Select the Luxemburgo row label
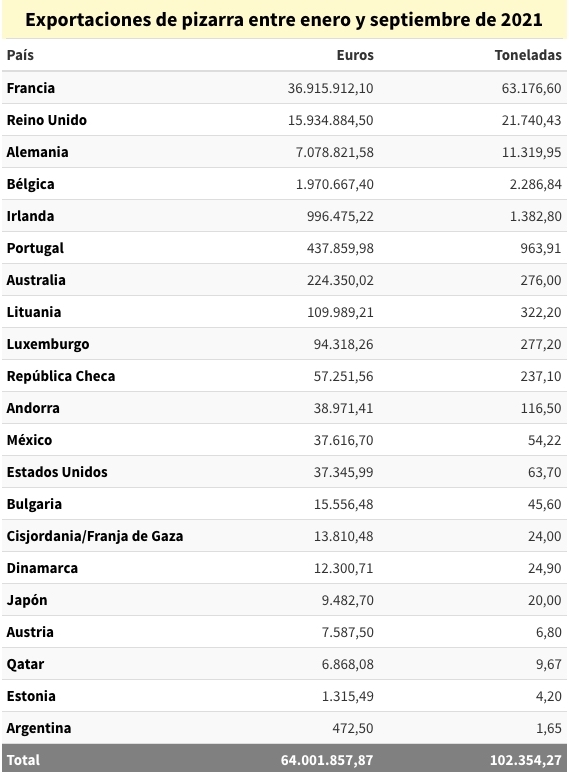Image resolution: width=569 pixels, height=772 pixels. [48, 344]
